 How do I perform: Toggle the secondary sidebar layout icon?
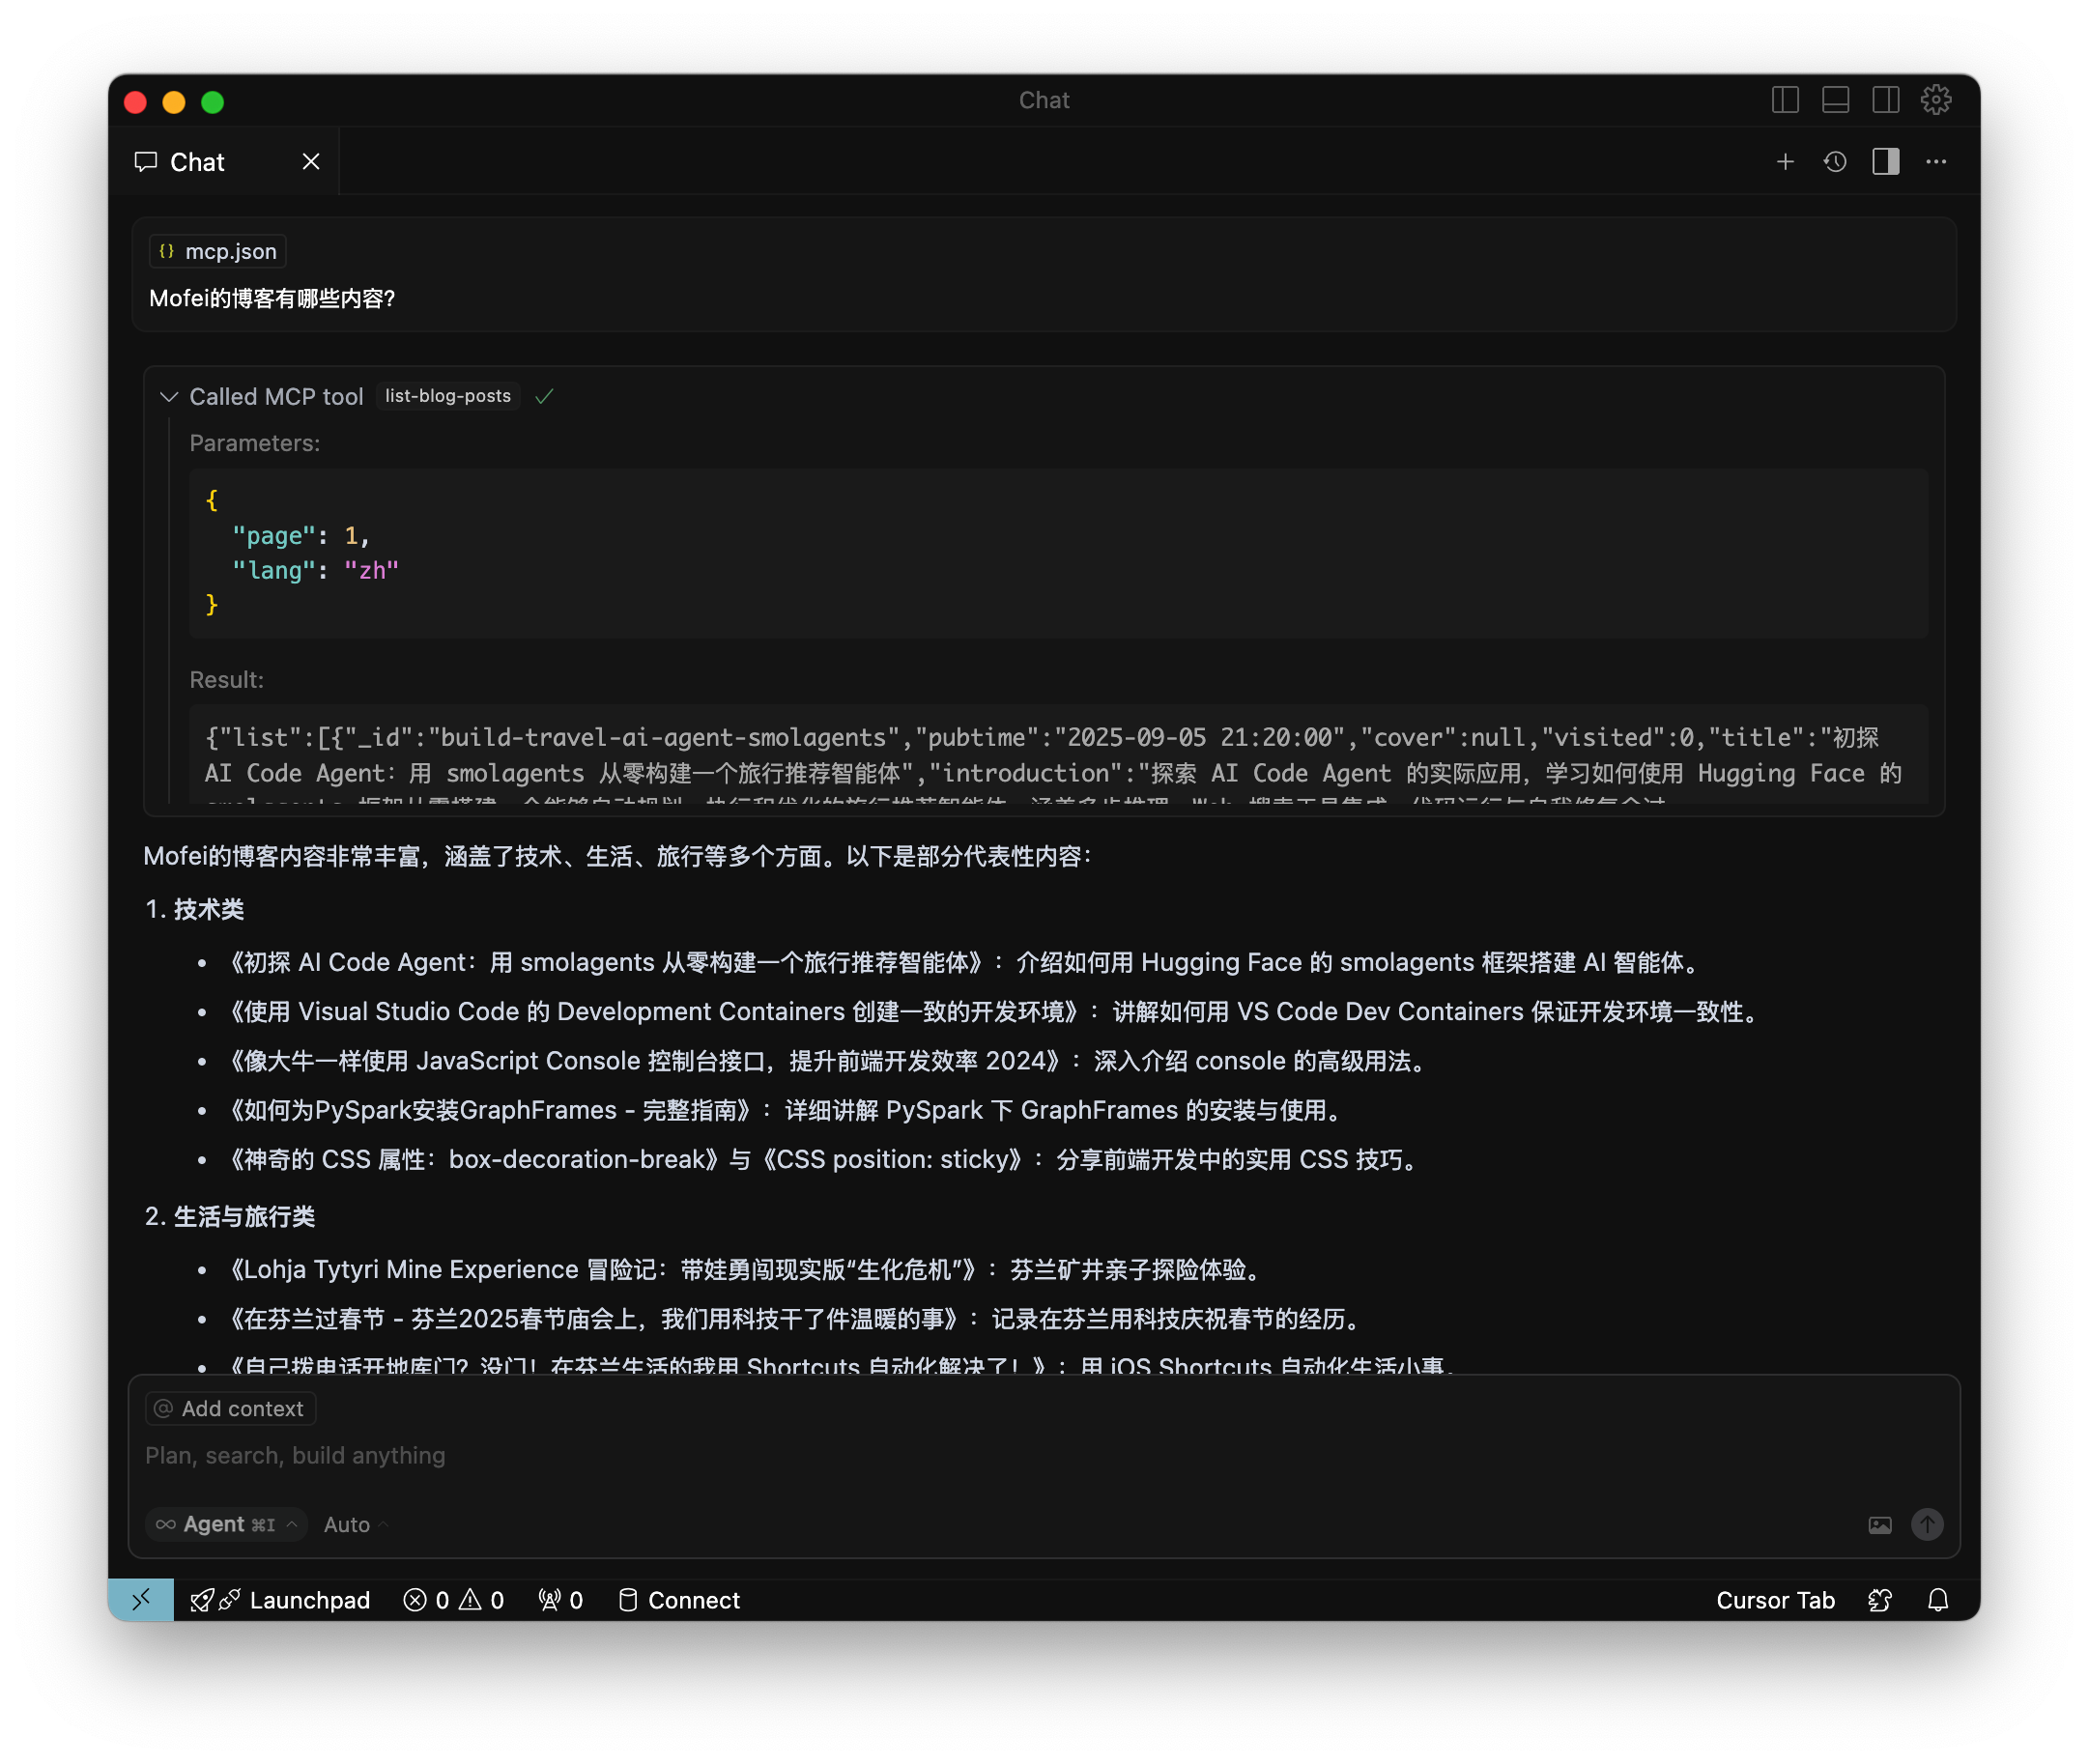click(1885, 100)
